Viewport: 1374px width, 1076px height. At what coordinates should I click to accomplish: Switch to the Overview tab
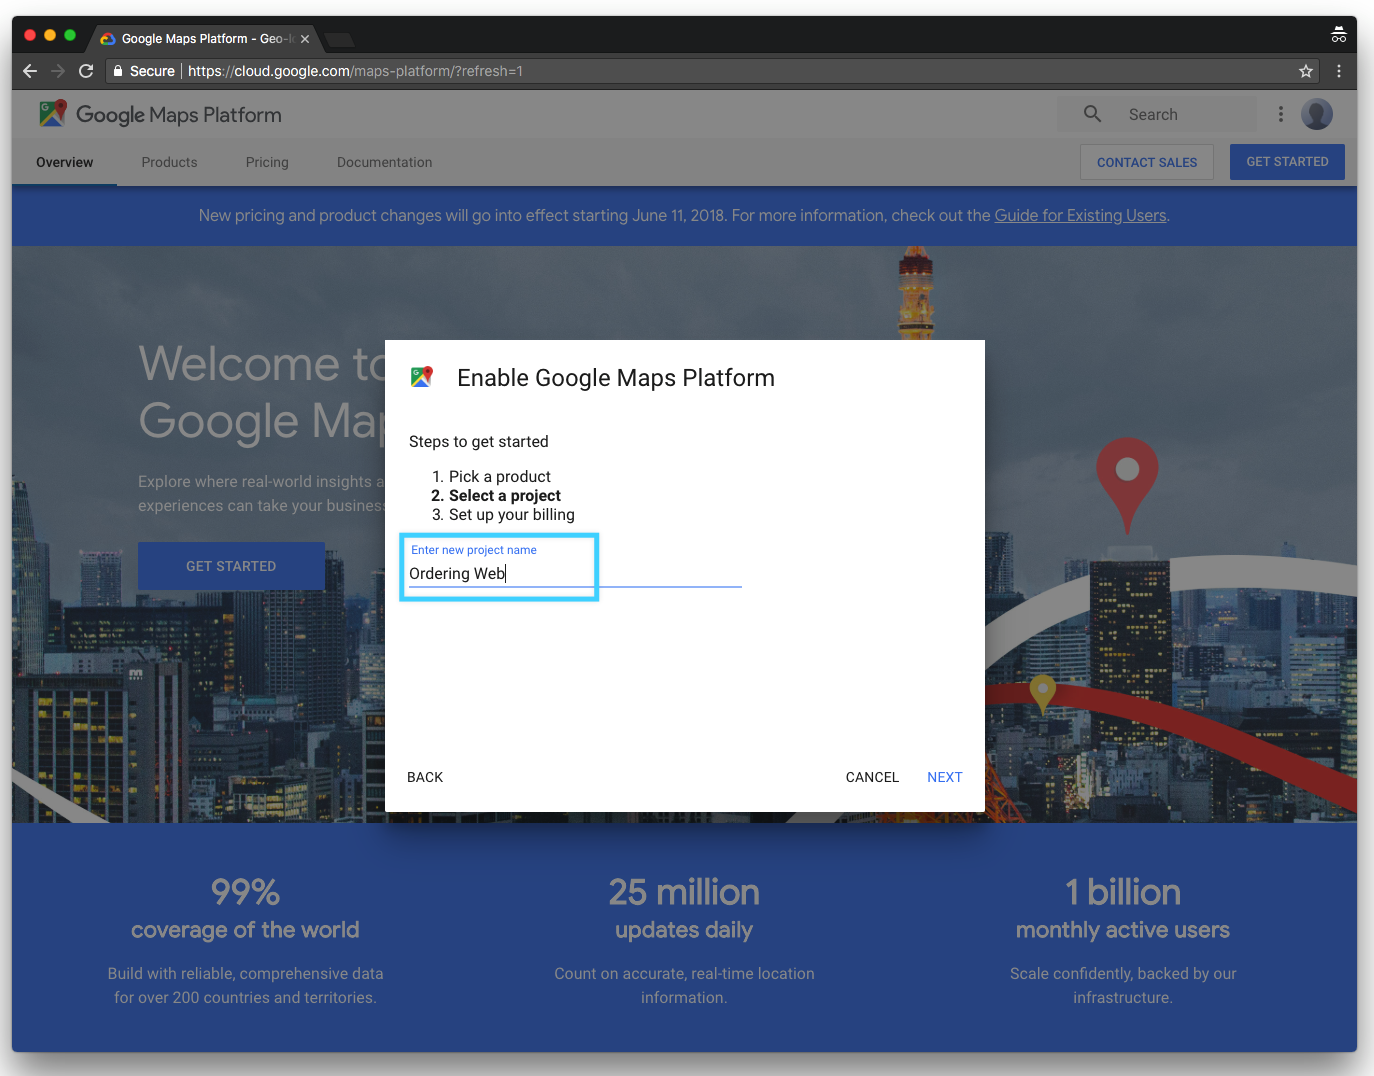click(x=65, y=162)
